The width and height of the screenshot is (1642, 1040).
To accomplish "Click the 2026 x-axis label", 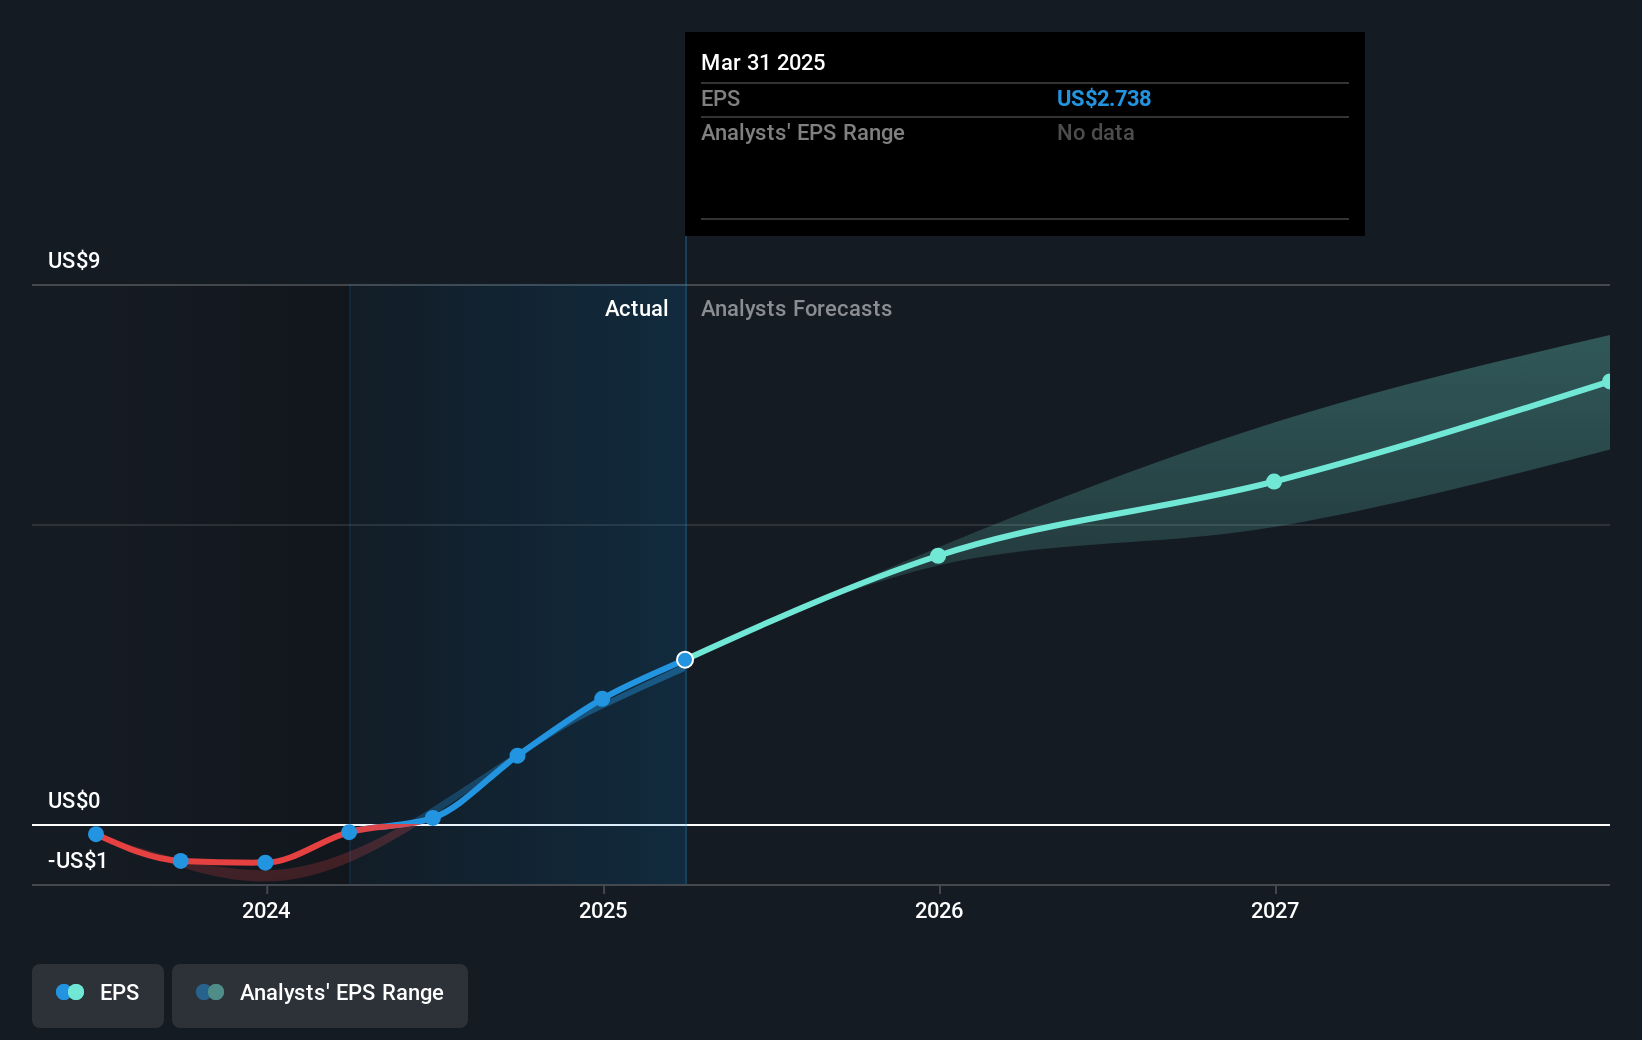I will click(939, 910).
